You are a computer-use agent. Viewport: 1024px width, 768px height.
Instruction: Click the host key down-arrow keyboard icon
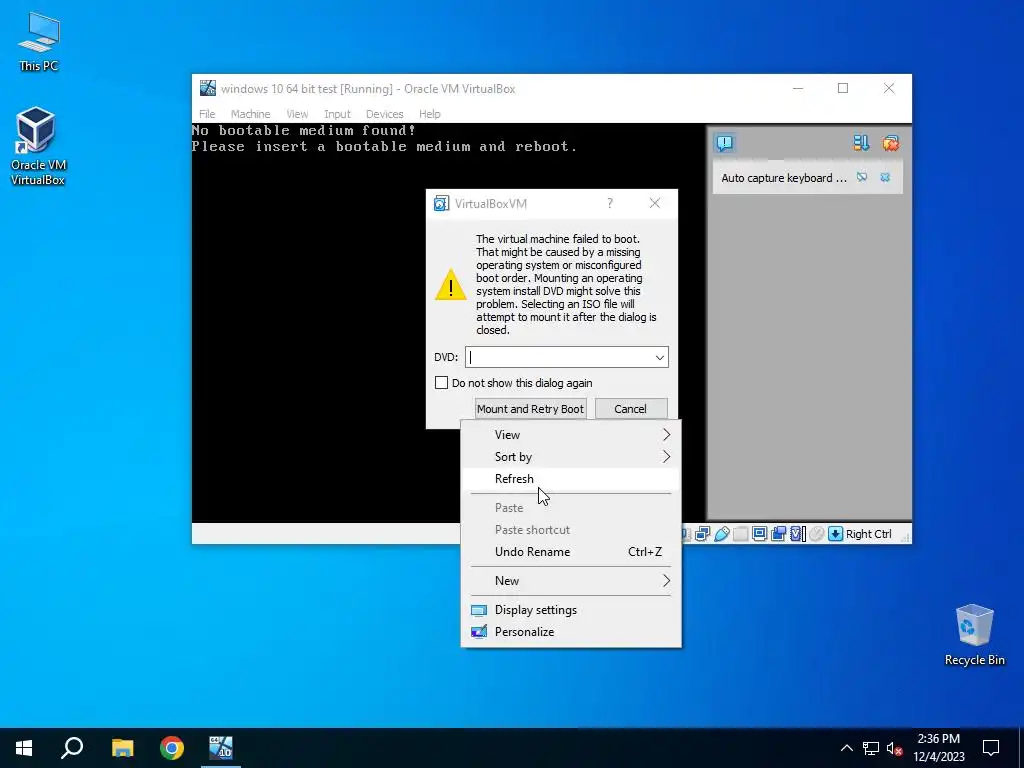coord(835,534)
